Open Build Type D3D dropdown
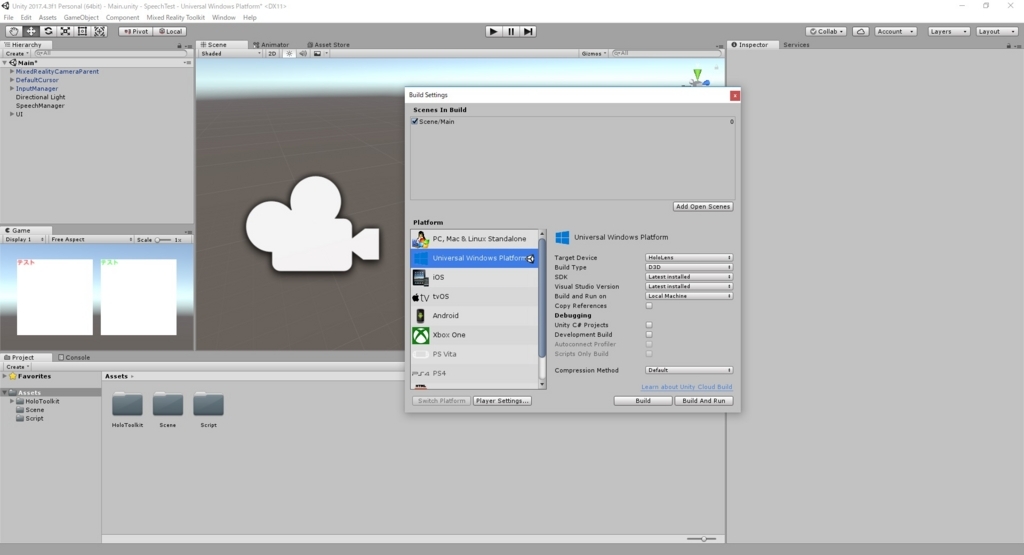1024x555 pixels. 689,267
